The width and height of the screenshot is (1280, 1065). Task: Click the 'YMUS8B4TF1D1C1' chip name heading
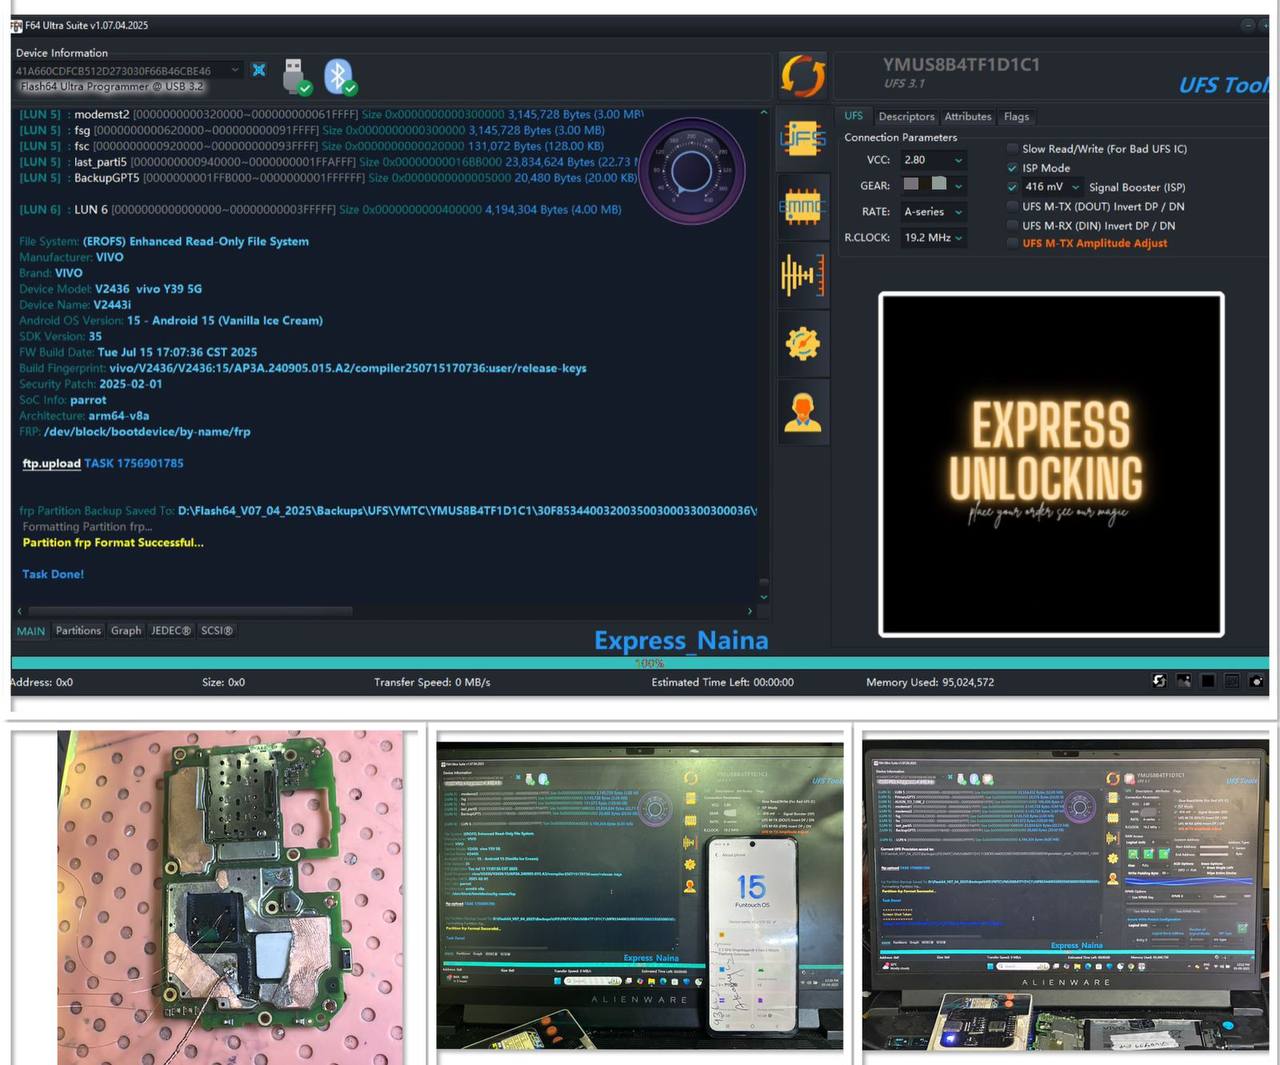point(961,65)
